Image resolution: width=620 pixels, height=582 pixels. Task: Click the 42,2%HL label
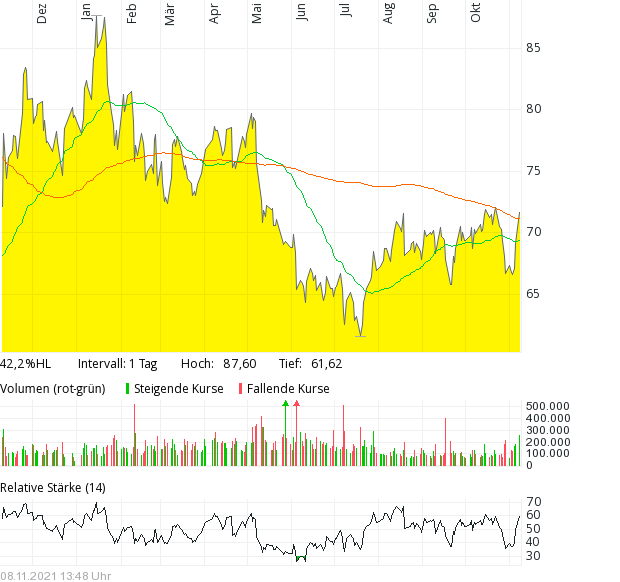pyautogui.click(x=25, y=363)
